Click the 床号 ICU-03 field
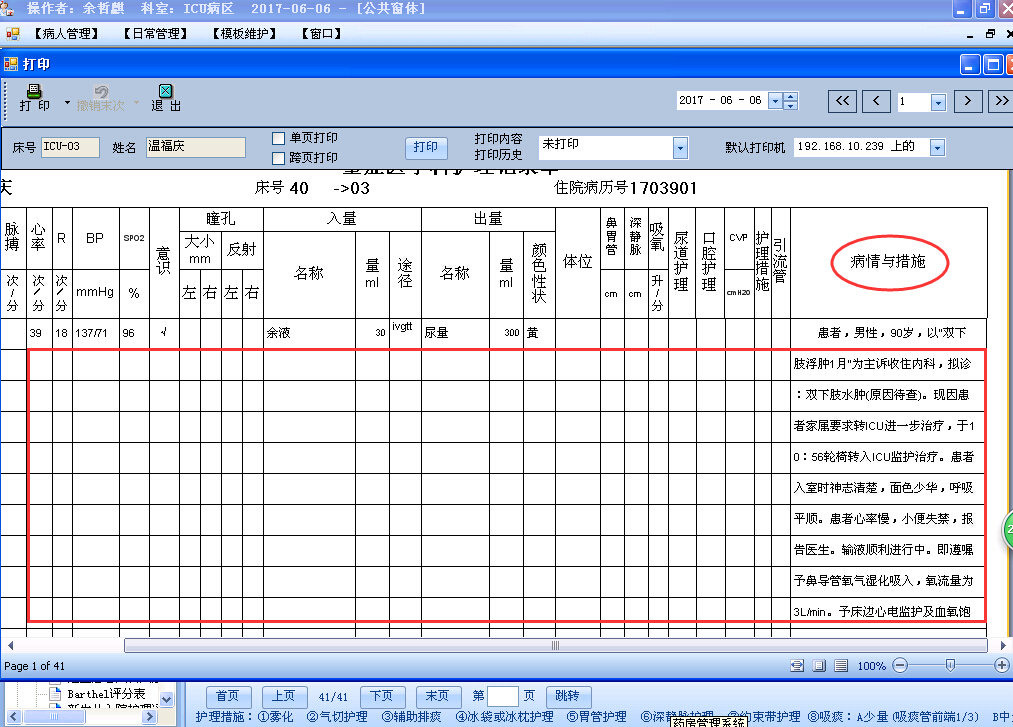This screenshot has width=1013, height=727. click(x=70, y=147)
